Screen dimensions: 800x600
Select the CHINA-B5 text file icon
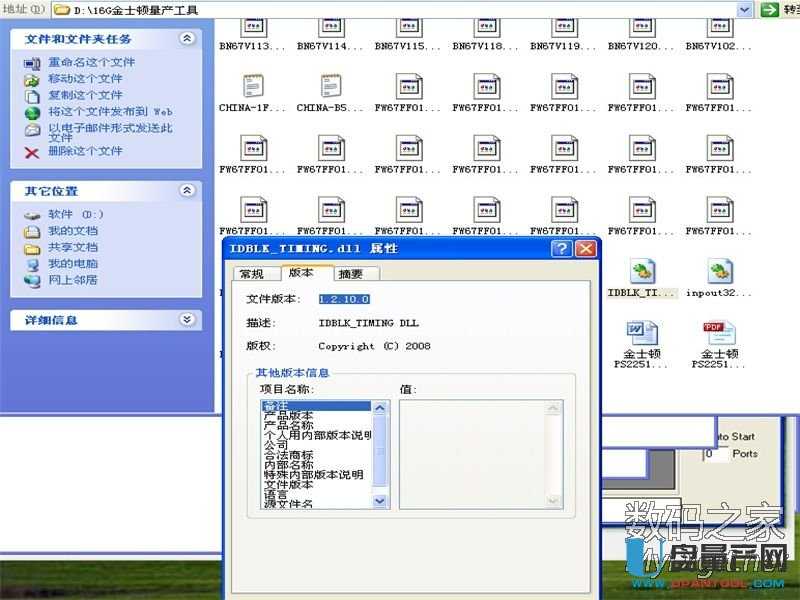point(331,87)
